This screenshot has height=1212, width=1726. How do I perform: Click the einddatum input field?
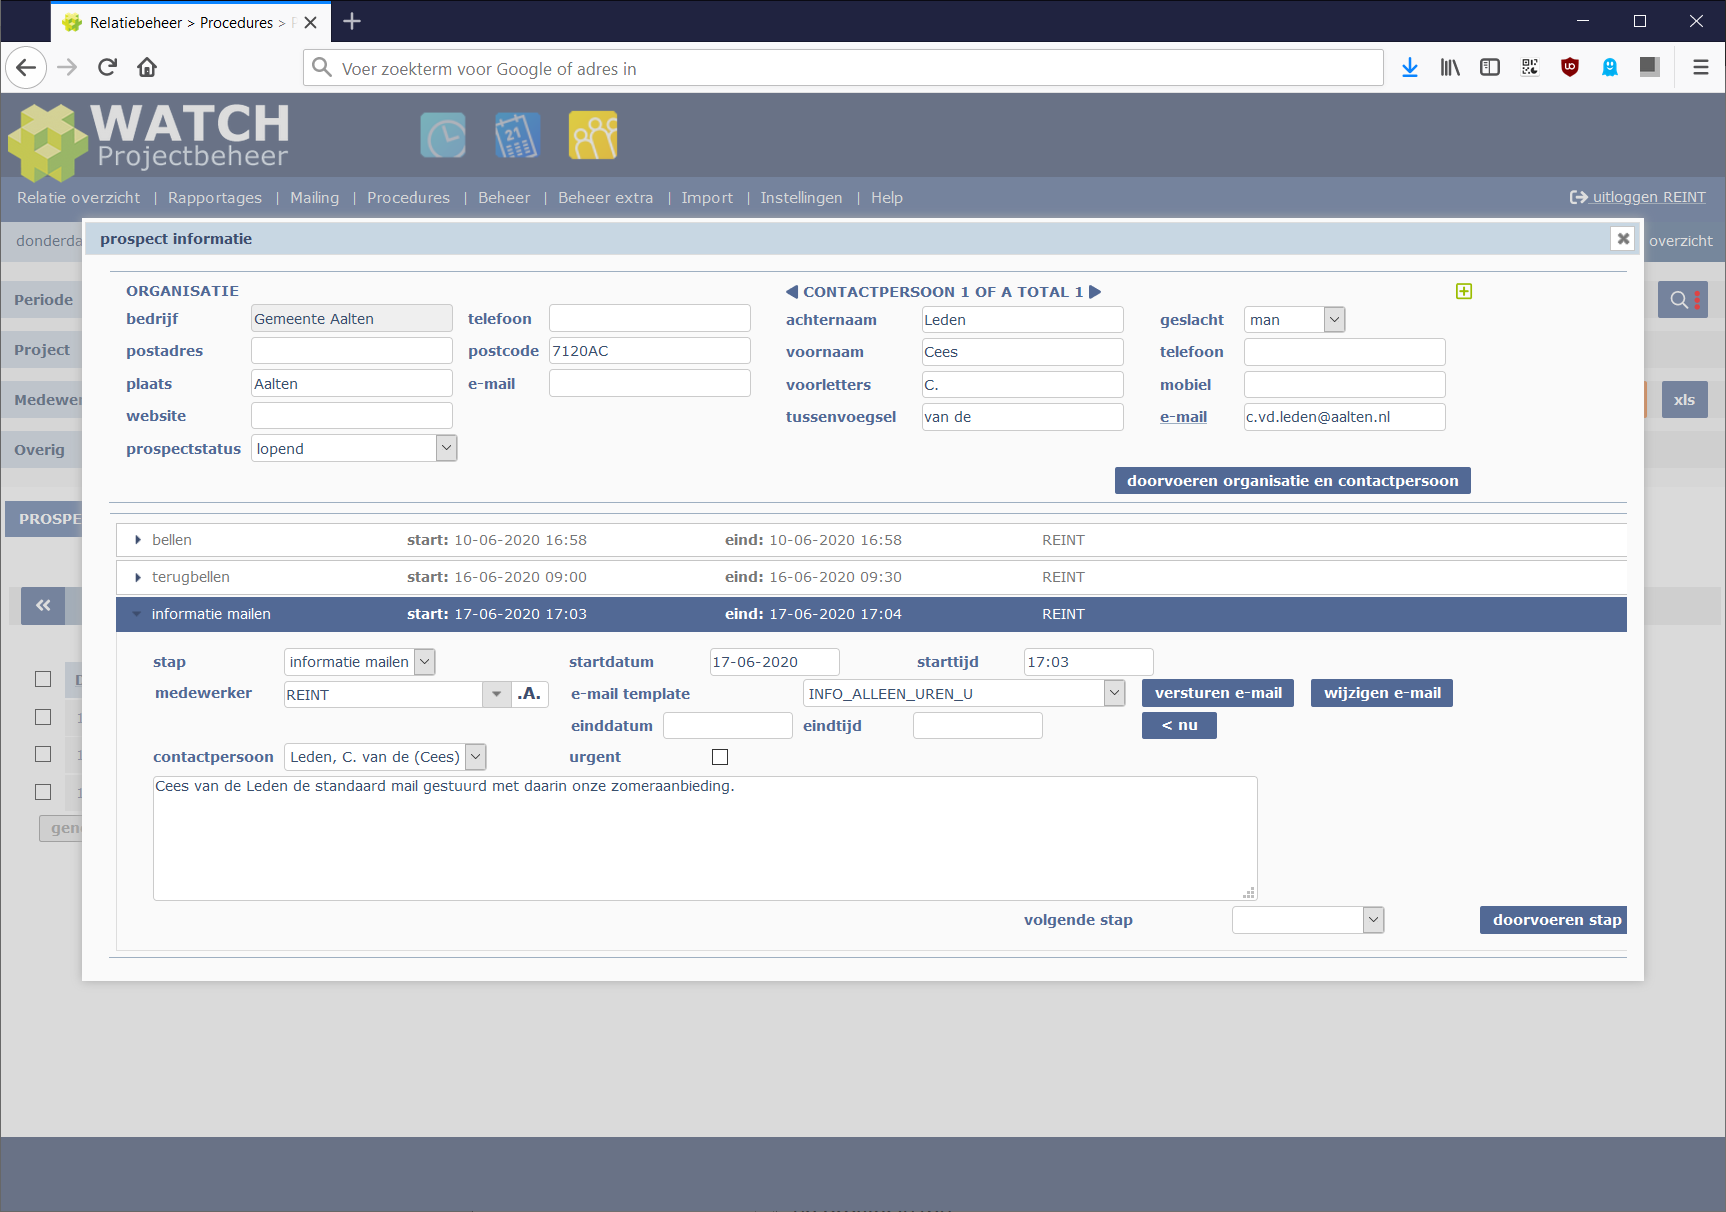click(x=728, y=725)
